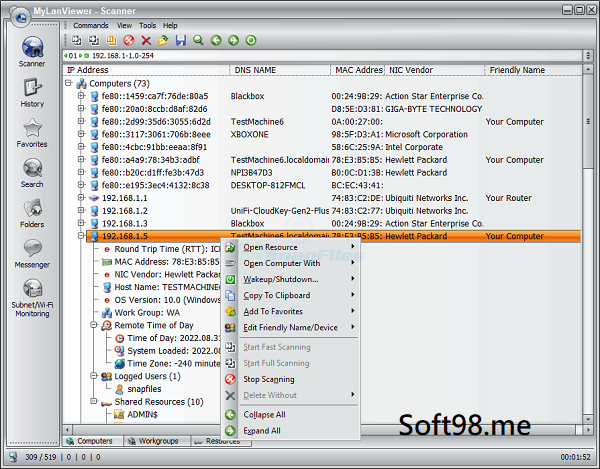Click the blue floppy save toolbar icon
The height and width of the screenshot is (469, 600).
(181, 40)
